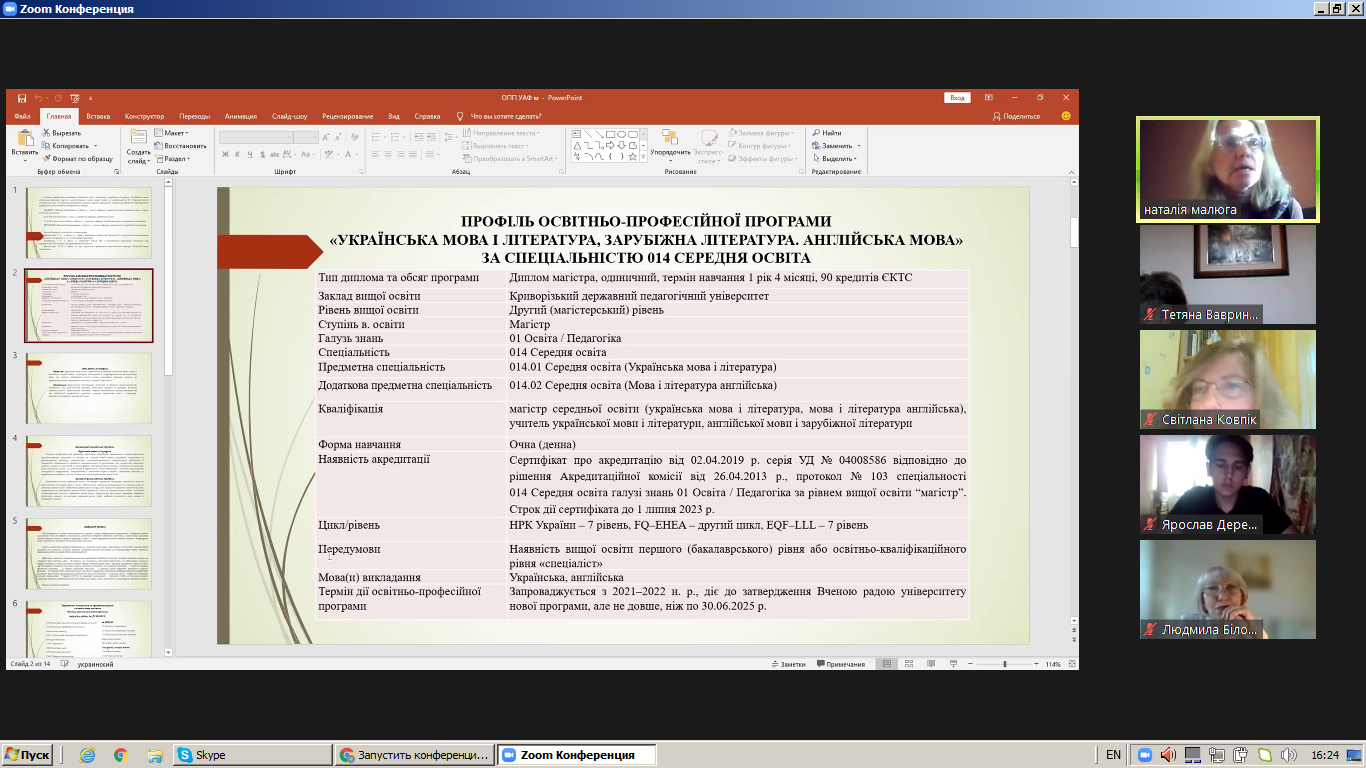This screenshot has width=1366, height=768.
Task: Toggle the Notes (Заметки) pane
Action: (787, 664)
